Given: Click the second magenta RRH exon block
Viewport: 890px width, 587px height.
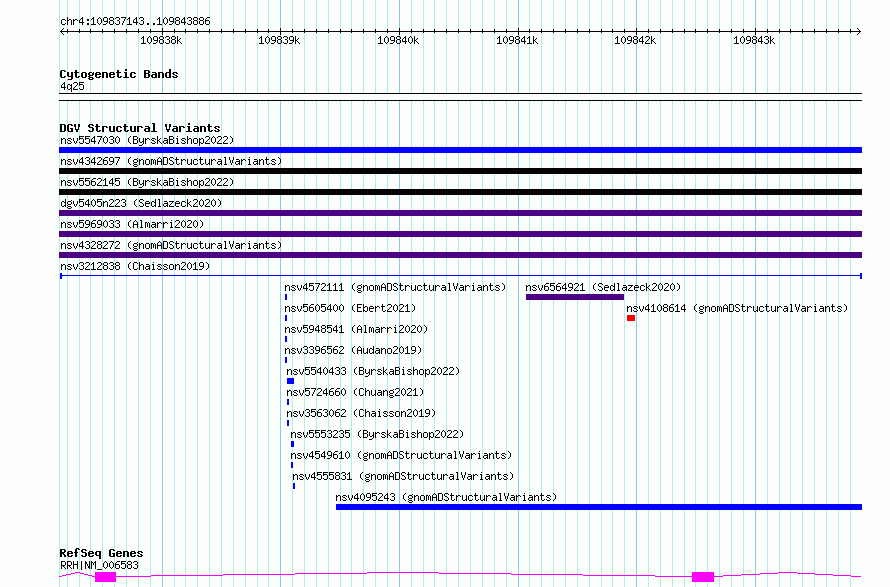Looking at the screenshot, I should 703,577.
